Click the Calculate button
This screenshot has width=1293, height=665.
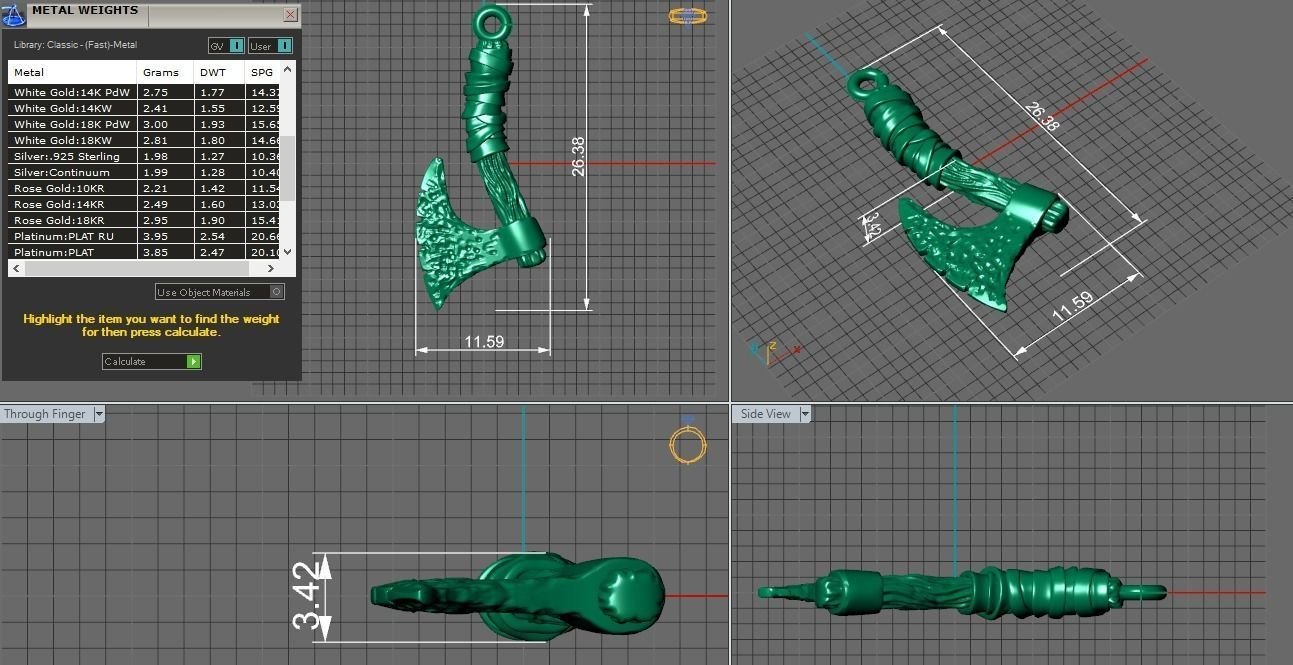coord(151,362)
